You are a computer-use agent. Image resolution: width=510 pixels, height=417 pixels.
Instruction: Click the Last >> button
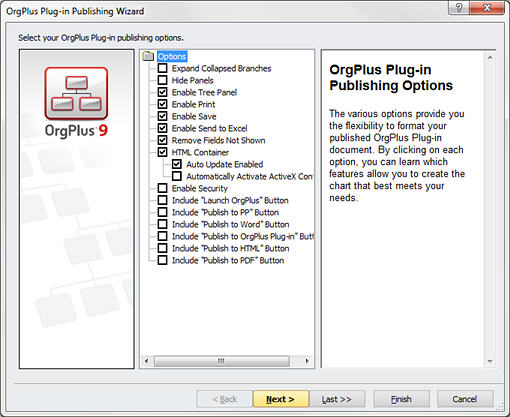337,399
